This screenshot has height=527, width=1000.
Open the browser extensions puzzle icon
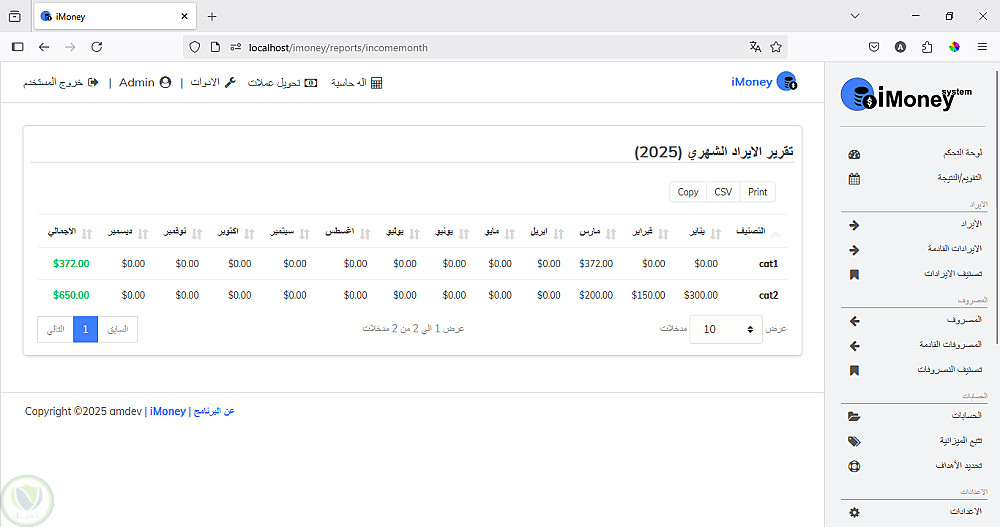point(927,47)
